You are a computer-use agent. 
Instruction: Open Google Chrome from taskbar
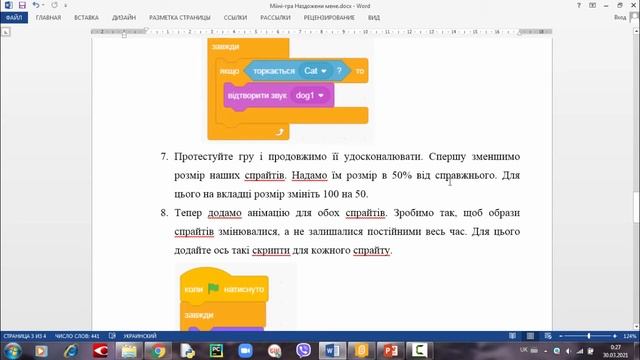coord(158,351)
